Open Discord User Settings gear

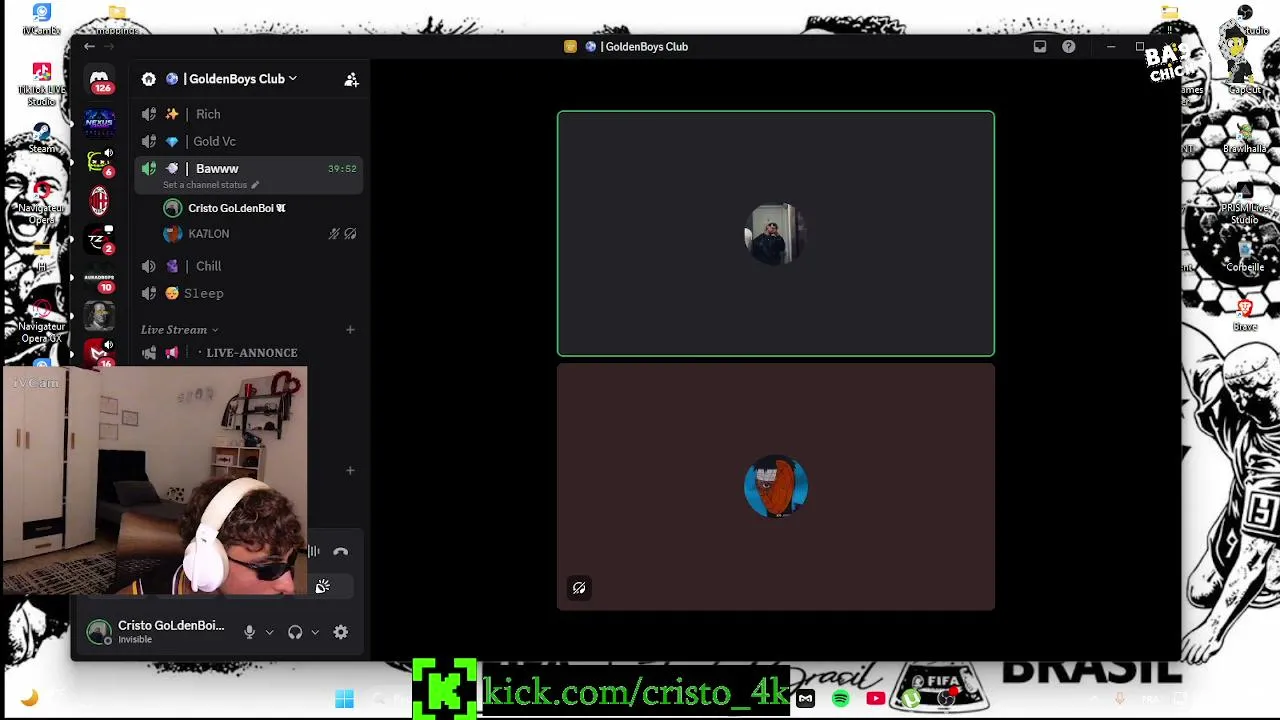point(341,632)
